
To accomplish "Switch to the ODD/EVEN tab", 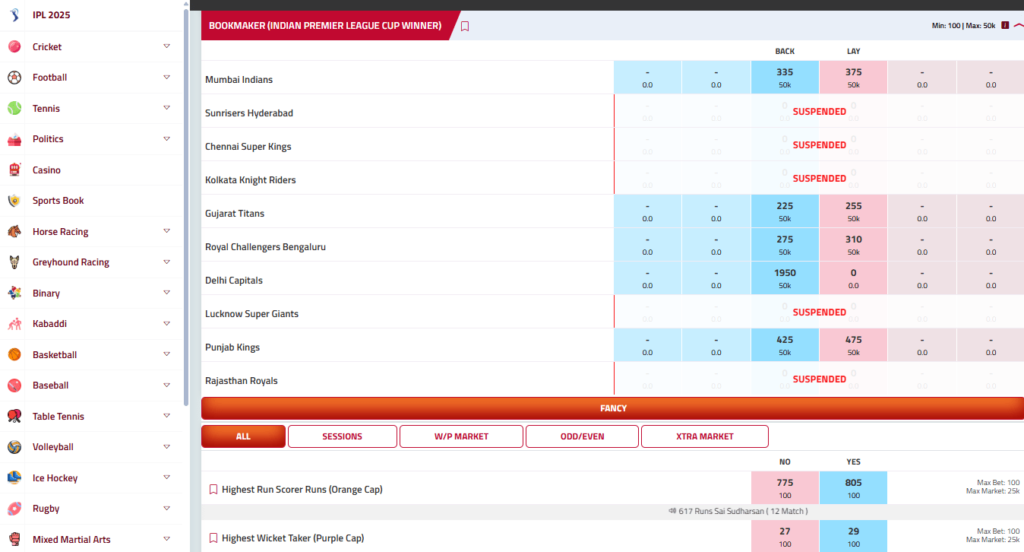I will tap(582, 436).
